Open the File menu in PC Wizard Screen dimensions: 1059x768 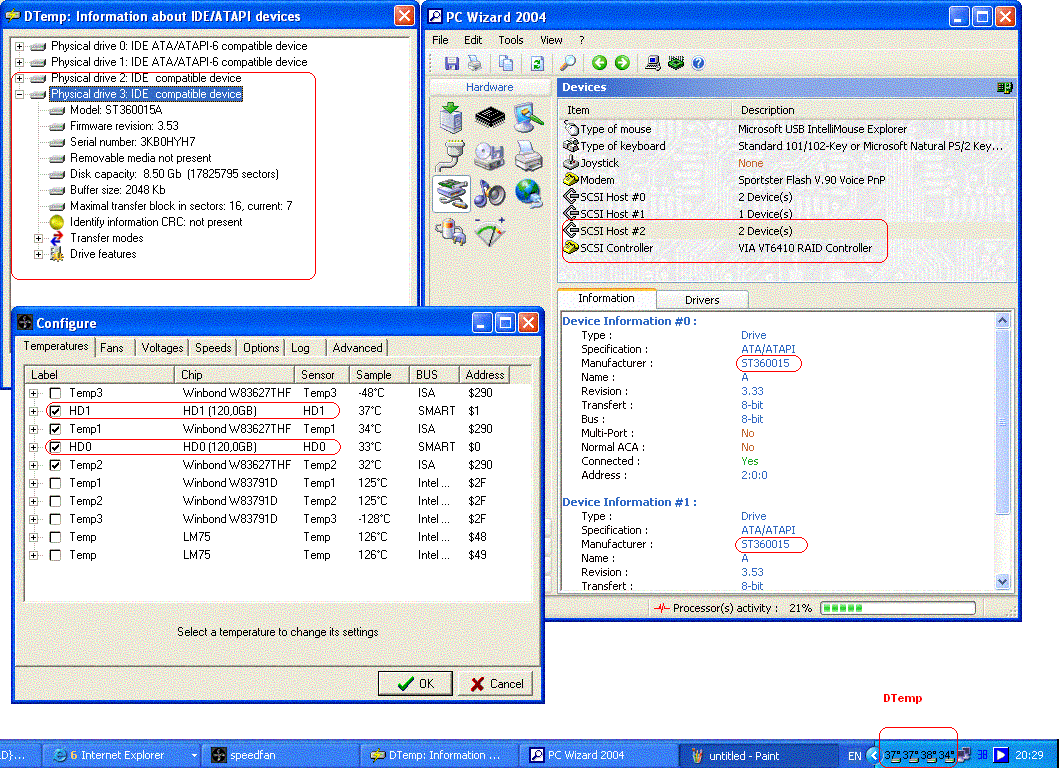440,40
